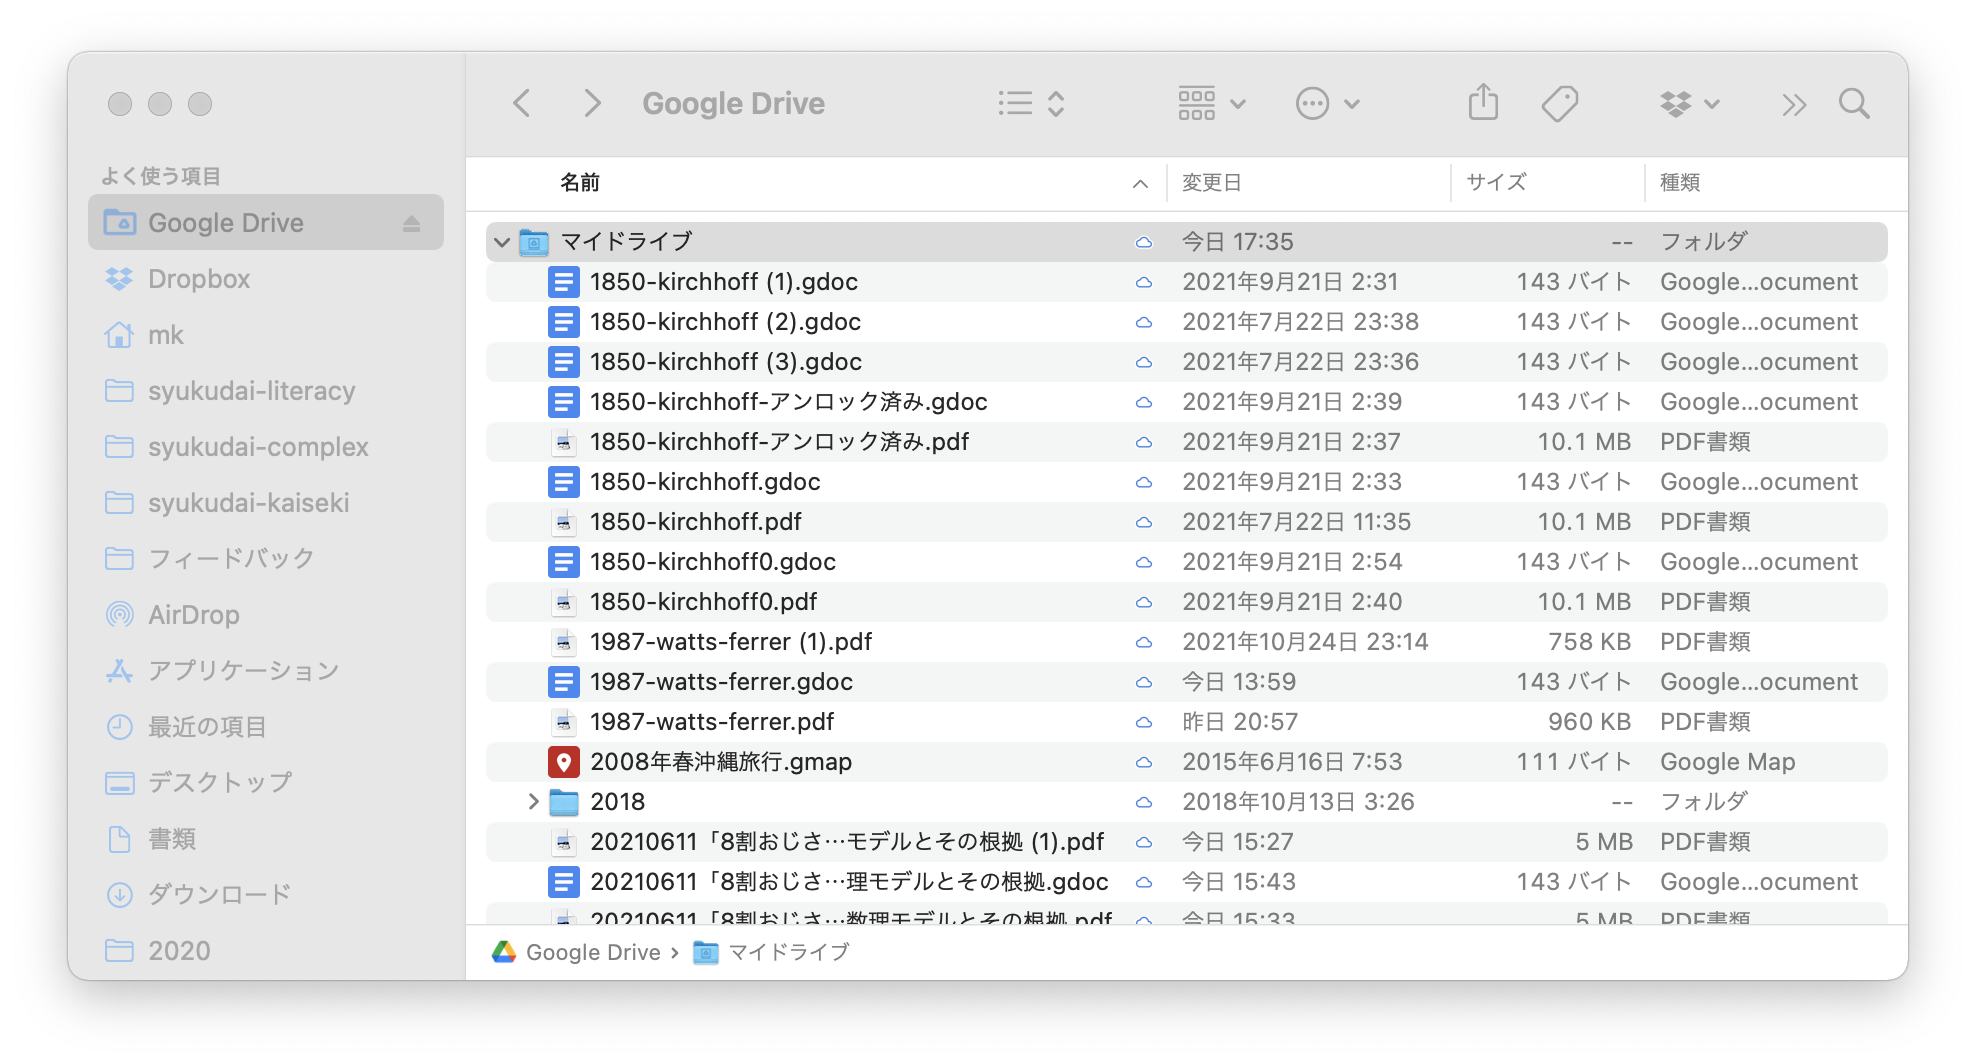
Task: Expand the 2018 folder
Action: click(533, 802)
